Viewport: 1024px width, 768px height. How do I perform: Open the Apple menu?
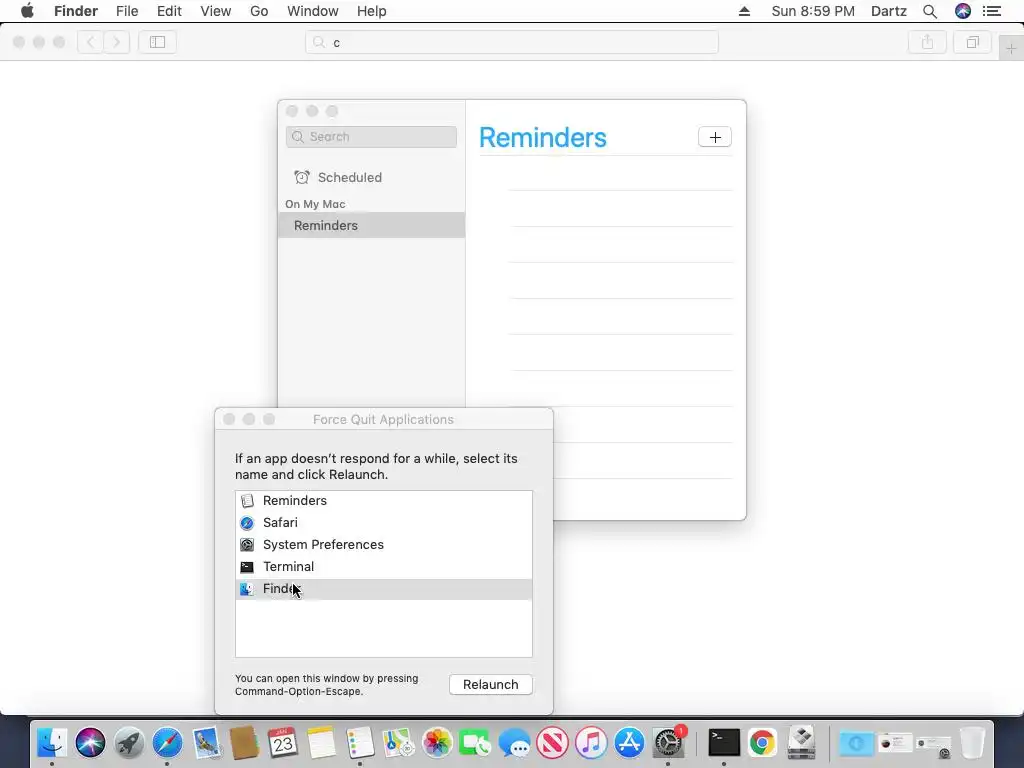[27, 11]
